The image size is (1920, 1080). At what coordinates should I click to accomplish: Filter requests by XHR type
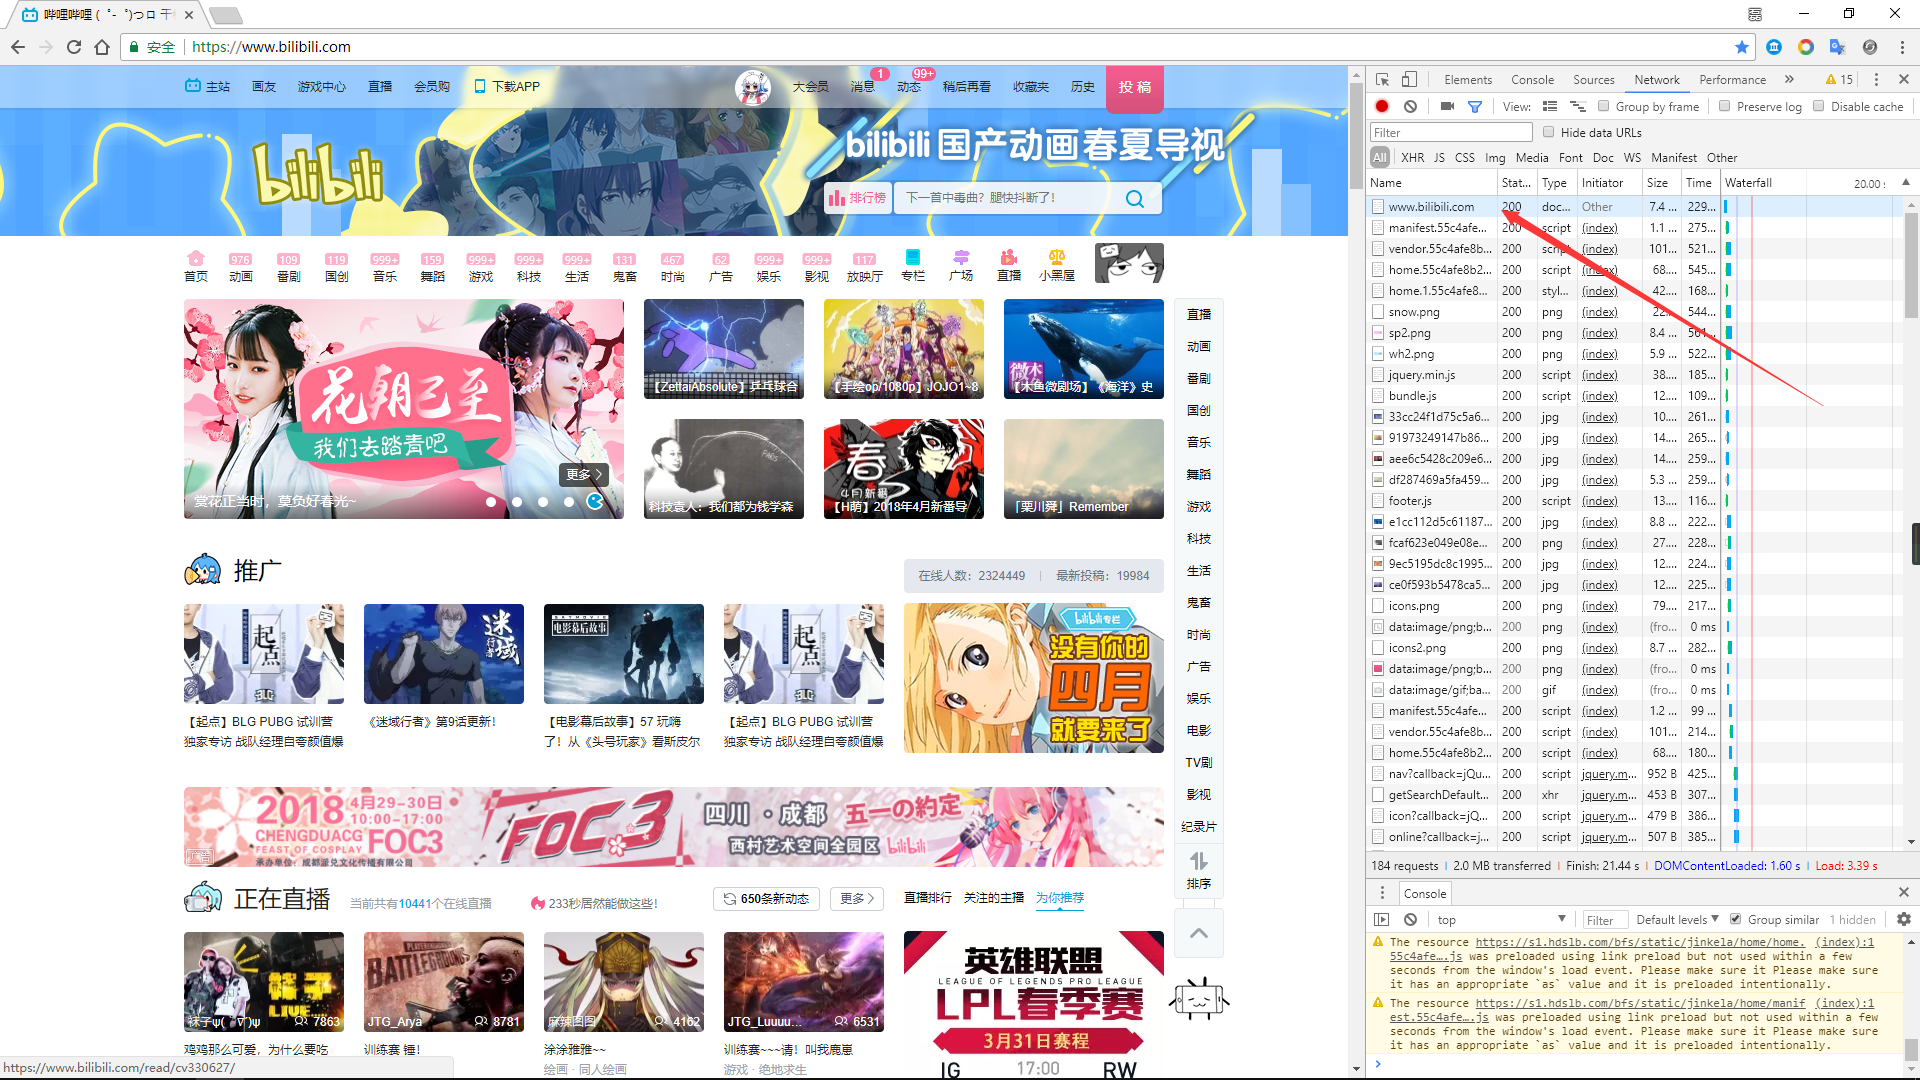1412,157
